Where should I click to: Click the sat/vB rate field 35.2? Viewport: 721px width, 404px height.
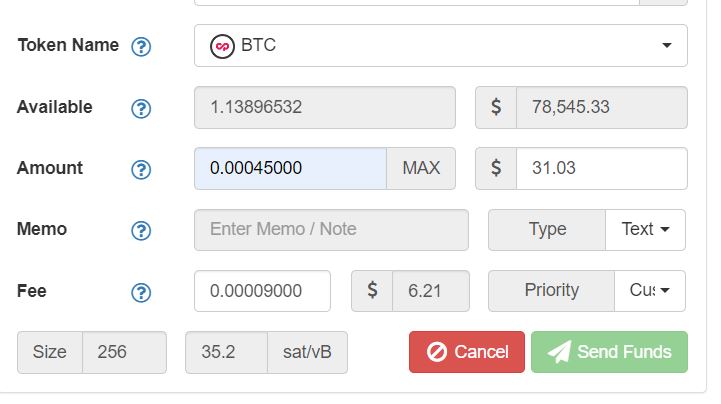pyautogui.click(x=226, y=353)
